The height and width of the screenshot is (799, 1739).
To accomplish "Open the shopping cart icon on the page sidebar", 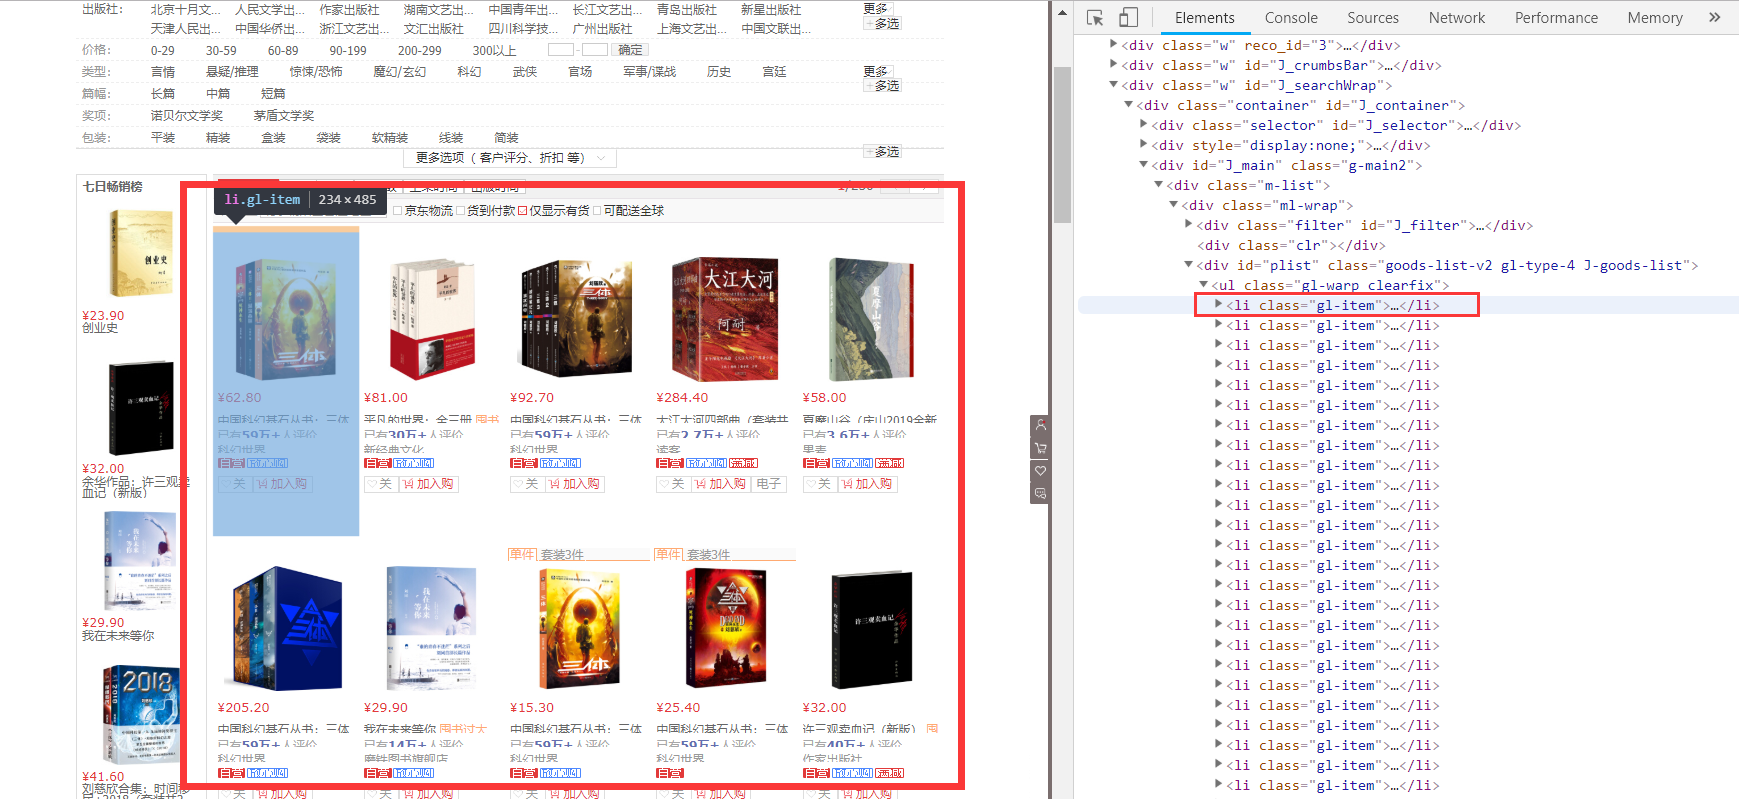I will coord(1040,448).
